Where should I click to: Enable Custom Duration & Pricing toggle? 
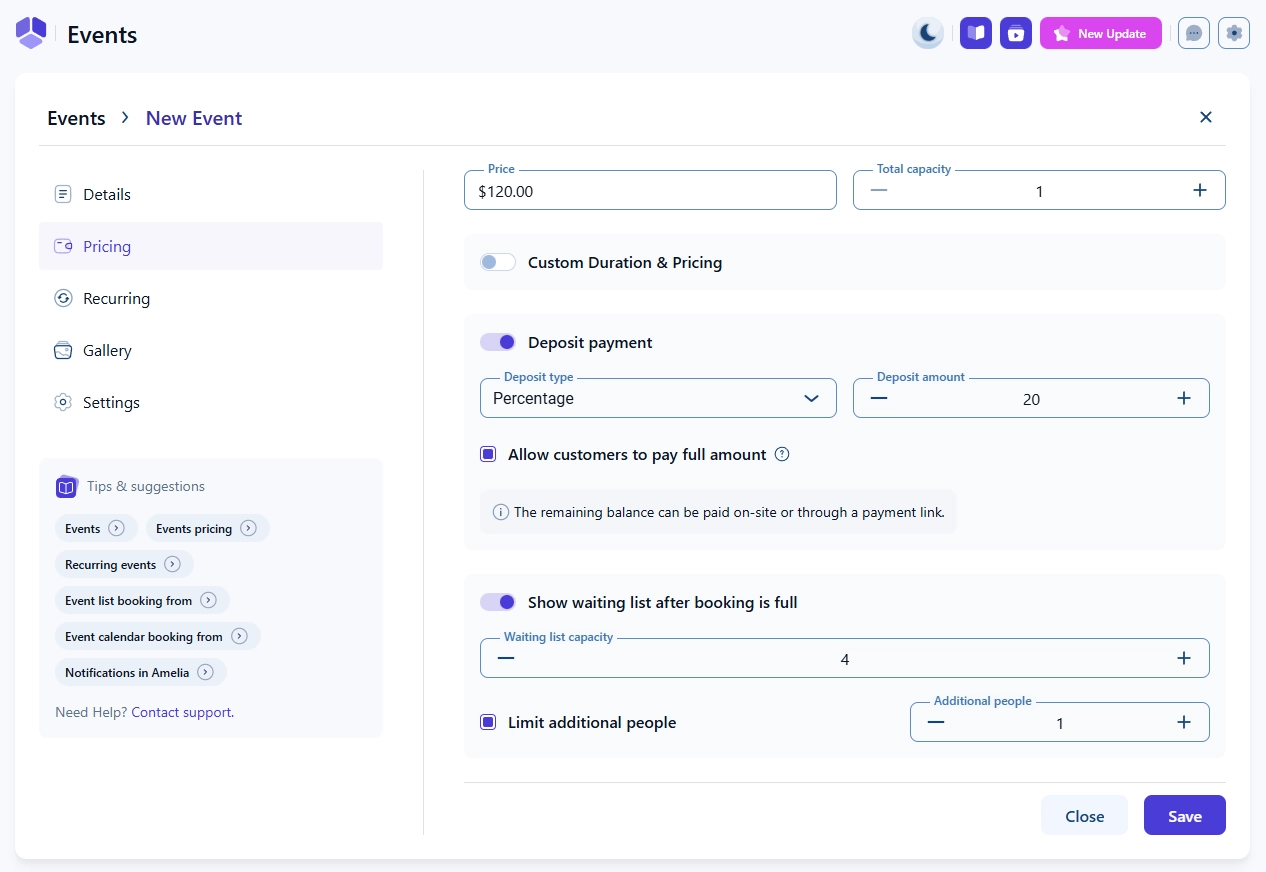pos(497,262)
